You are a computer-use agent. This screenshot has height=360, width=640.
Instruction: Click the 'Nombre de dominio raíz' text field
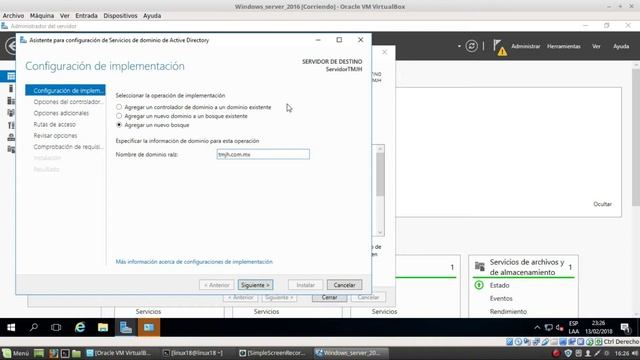[263, 154]
